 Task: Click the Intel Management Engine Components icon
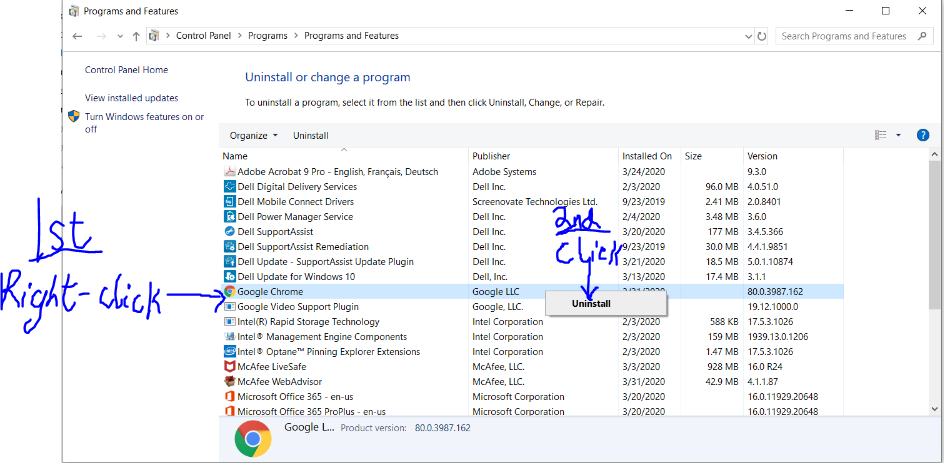click(x=229, y=337)
